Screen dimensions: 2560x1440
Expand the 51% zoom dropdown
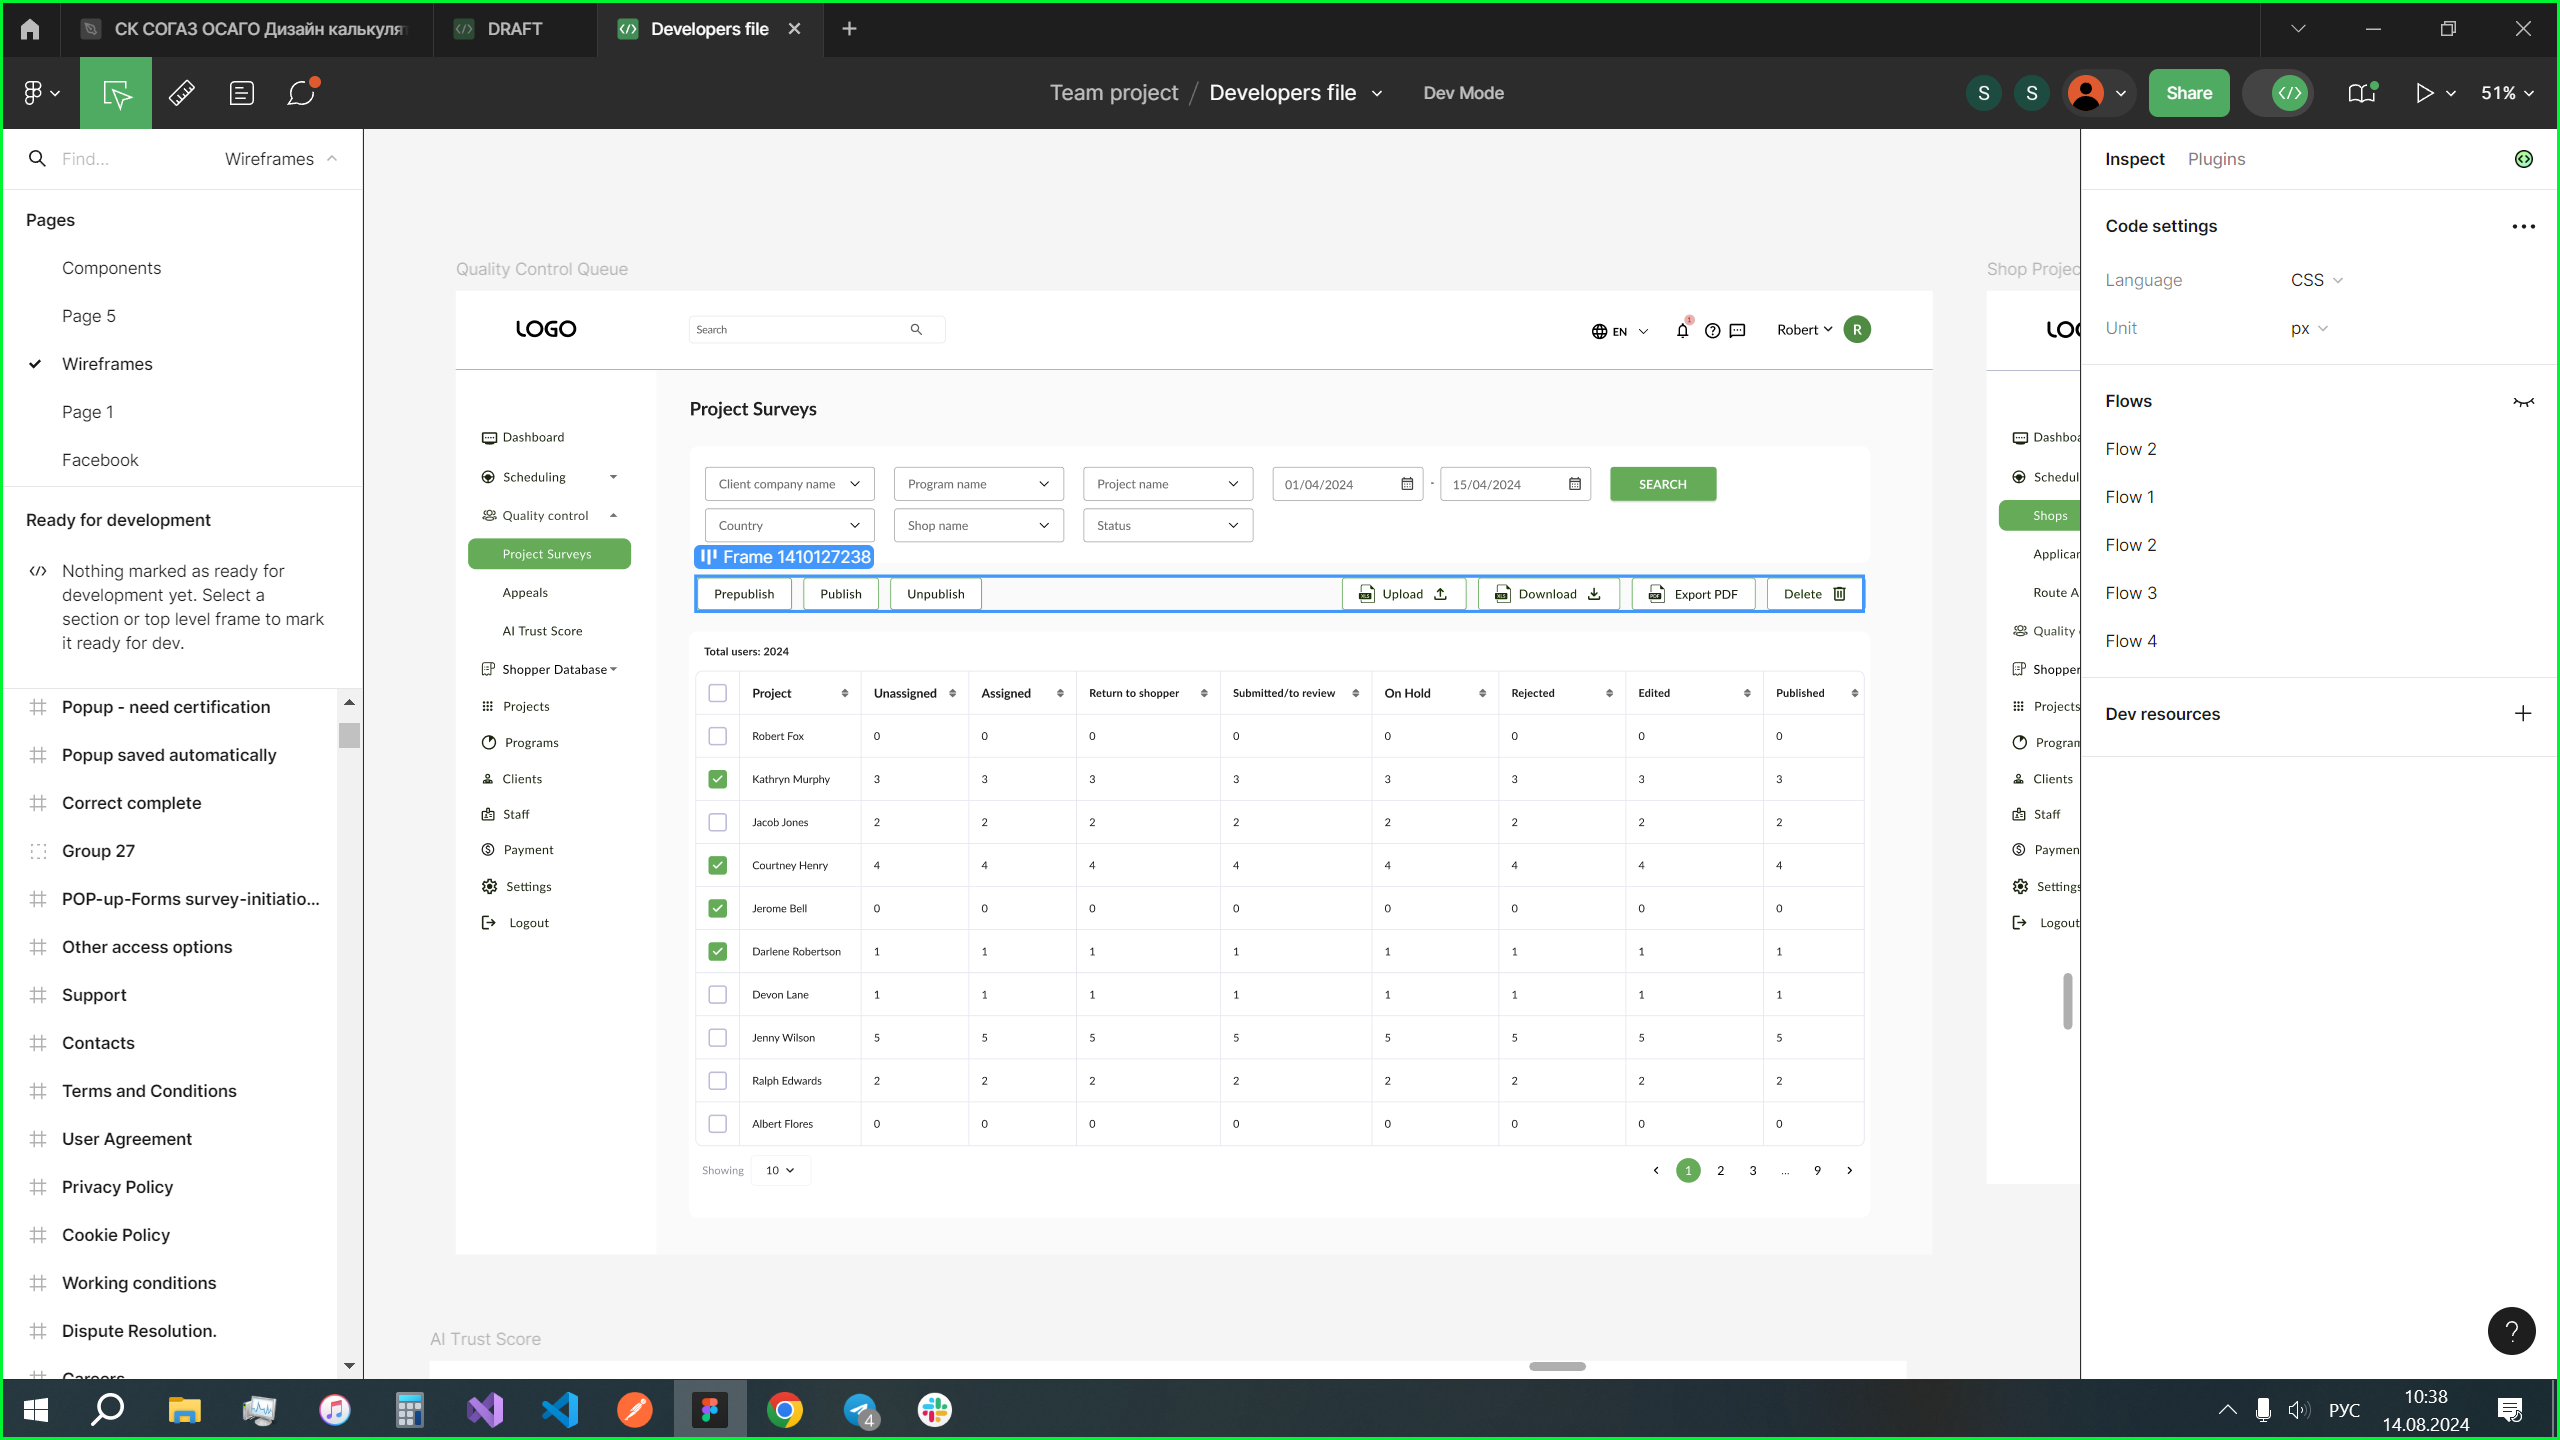point(2506,93)
